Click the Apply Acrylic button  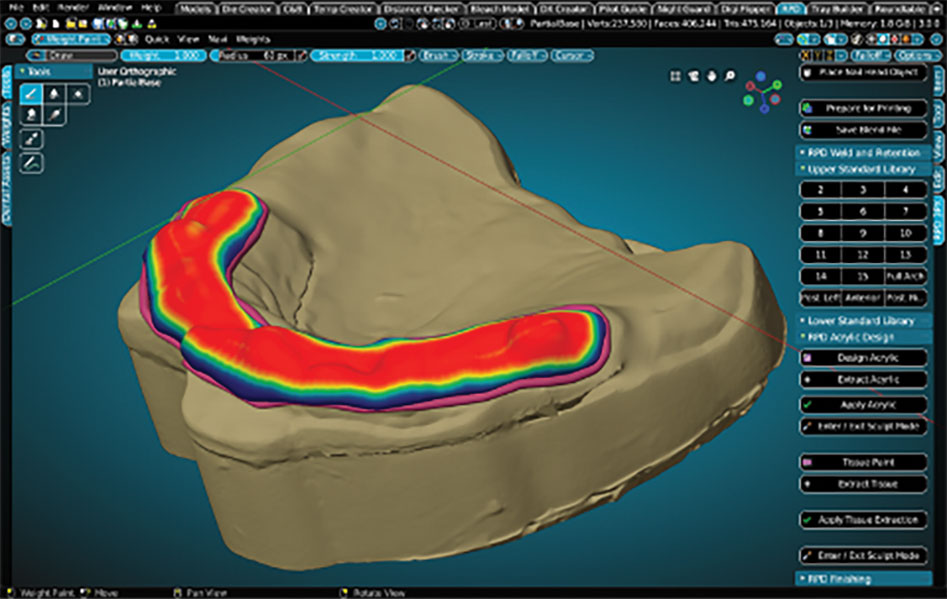[x=864, y=404]
